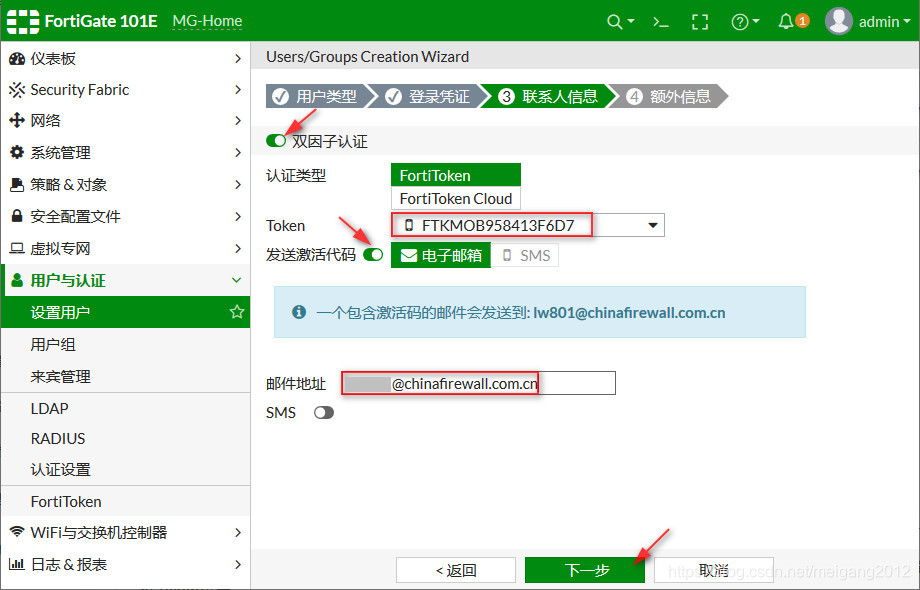Image resolution: width=920 pixels, height=590 pixels.
Task: Click the system management gear icon
Action: [x=17, y=152]
